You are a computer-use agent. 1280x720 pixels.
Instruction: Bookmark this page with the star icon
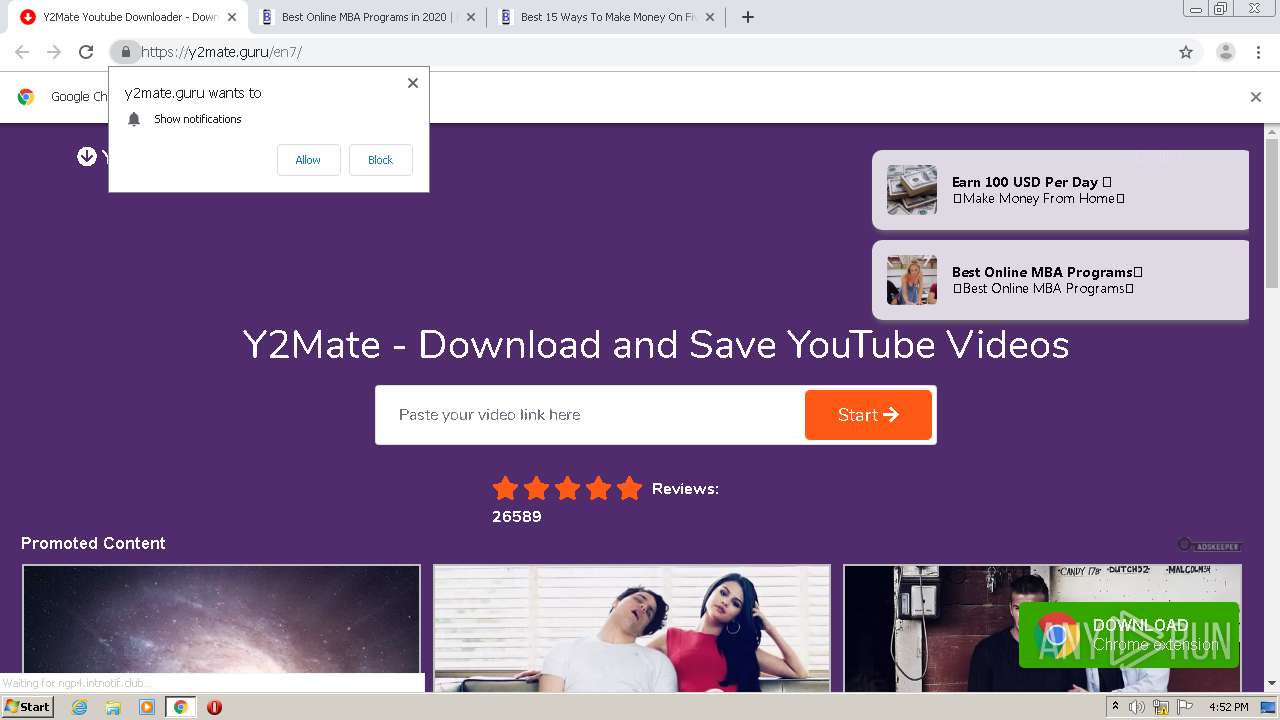pos(1186,52)
